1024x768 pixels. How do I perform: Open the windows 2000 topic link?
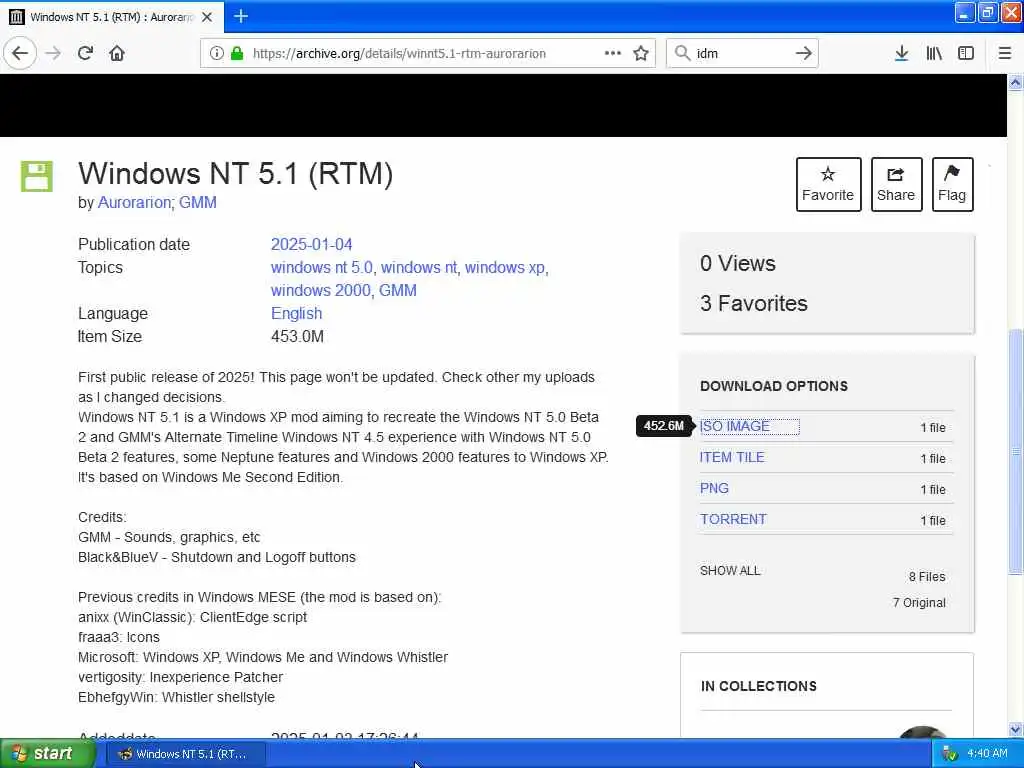click(x=321, y=290)
